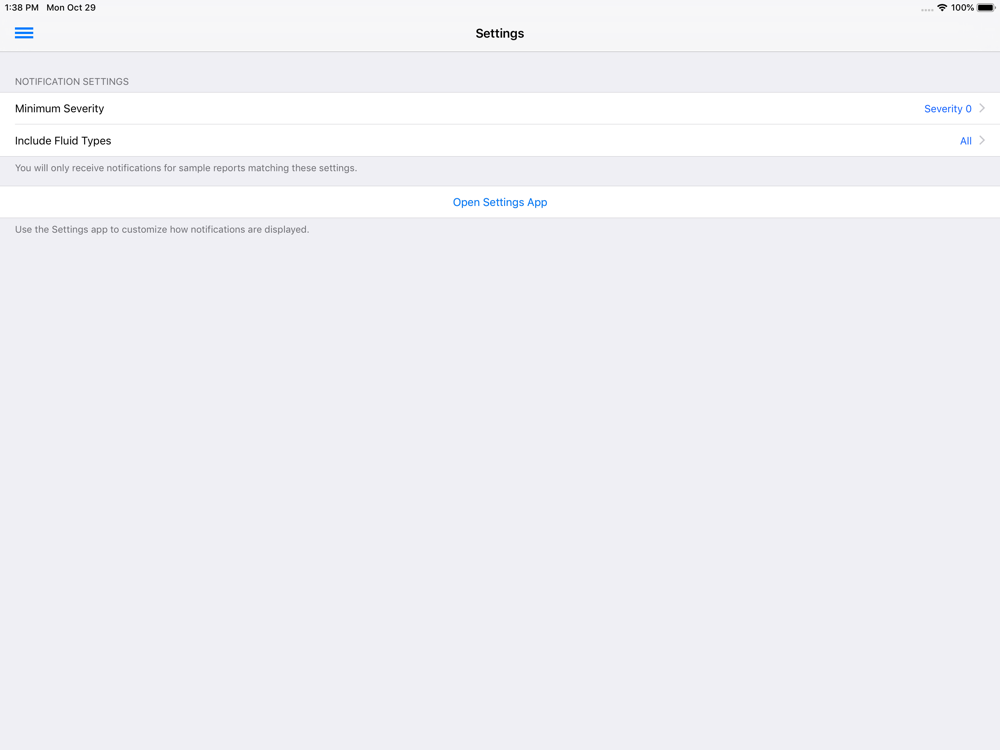Image resolution: width=1000 pixels, height=750 pixels.
Task: Expand the chevron next to Severity 0
Action: [x=982, y=108]
